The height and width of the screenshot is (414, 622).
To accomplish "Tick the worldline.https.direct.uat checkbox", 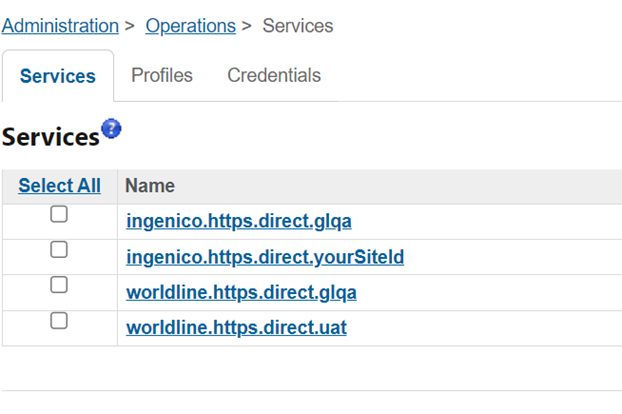I will [x=59, y=320].
